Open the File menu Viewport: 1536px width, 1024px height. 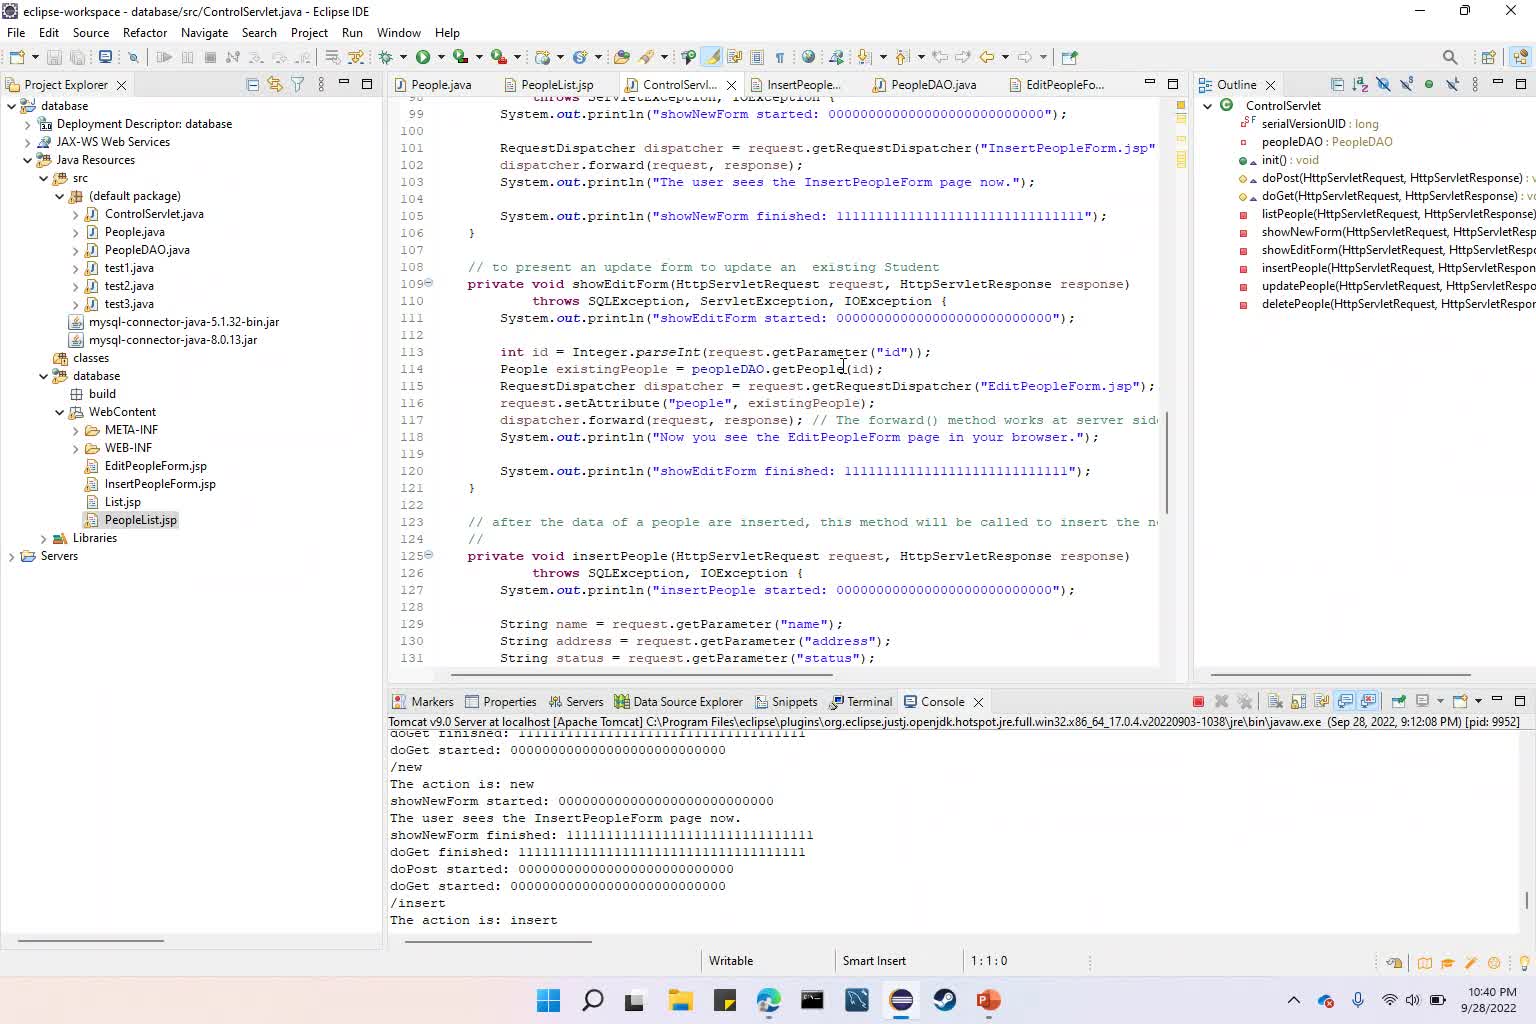pyautogui.click(x=16, y=32)
